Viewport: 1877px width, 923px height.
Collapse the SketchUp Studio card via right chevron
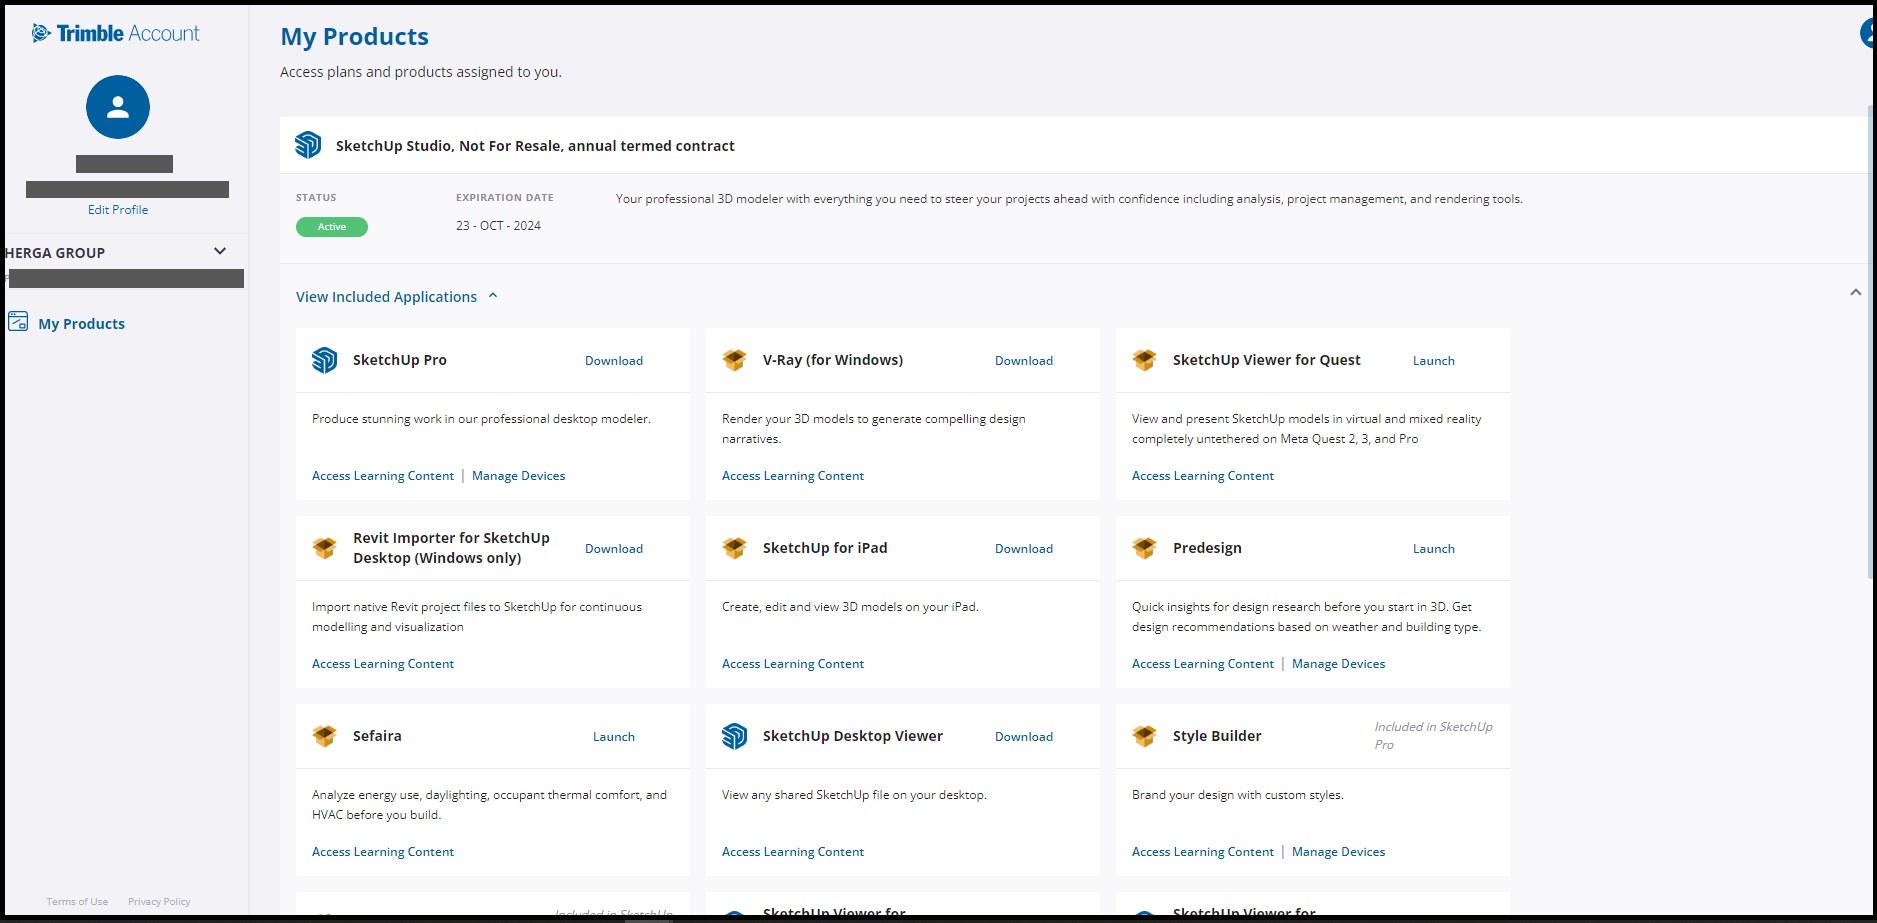[1856, 291]
